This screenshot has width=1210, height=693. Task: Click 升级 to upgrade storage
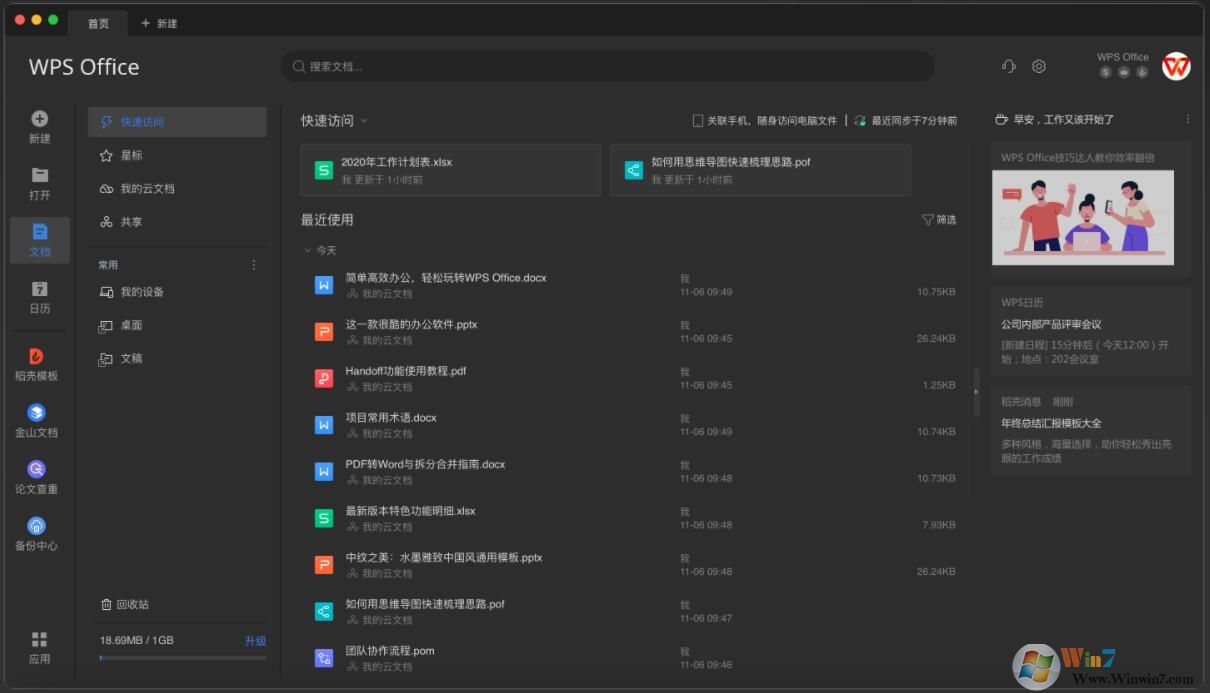point(256,640)
